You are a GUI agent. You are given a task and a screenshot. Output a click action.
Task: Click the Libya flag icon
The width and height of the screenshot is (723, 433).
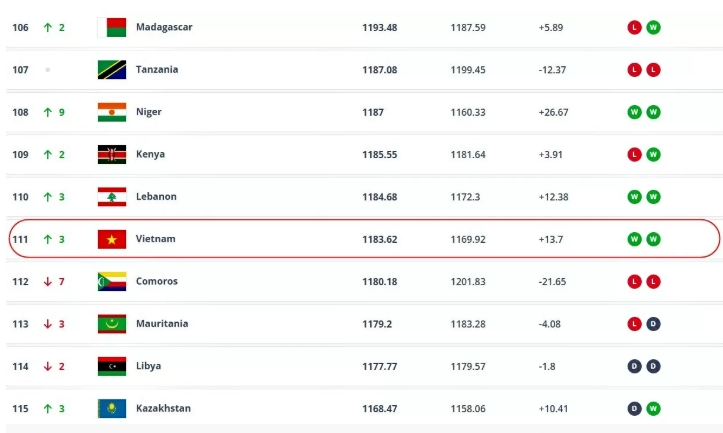pos(112,366)
